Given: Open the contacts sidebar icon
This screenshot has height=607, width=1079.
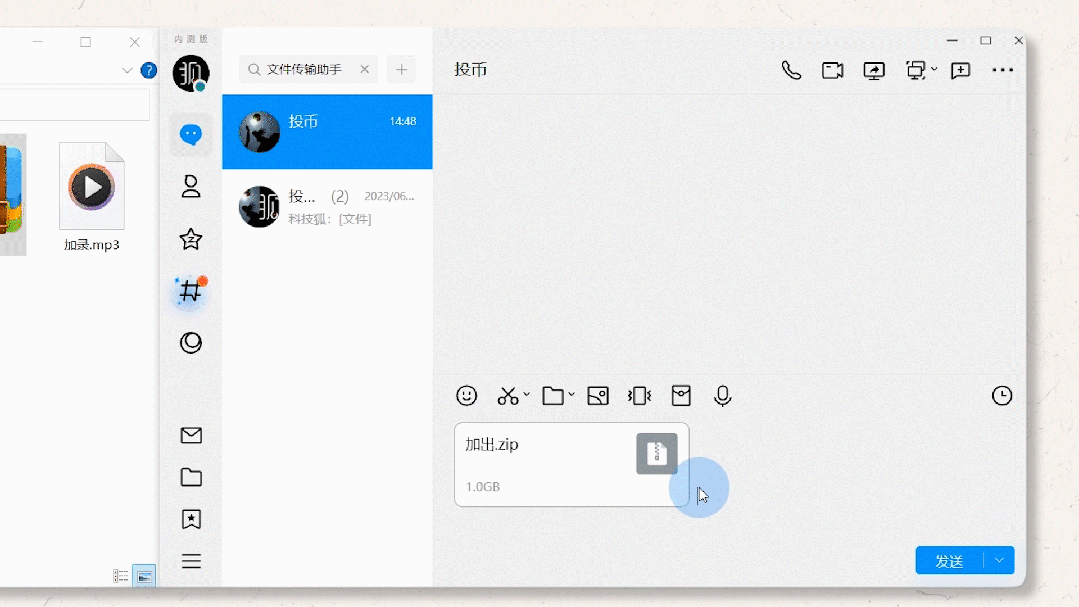Looking at the screenshot, I should click(191, 187).
